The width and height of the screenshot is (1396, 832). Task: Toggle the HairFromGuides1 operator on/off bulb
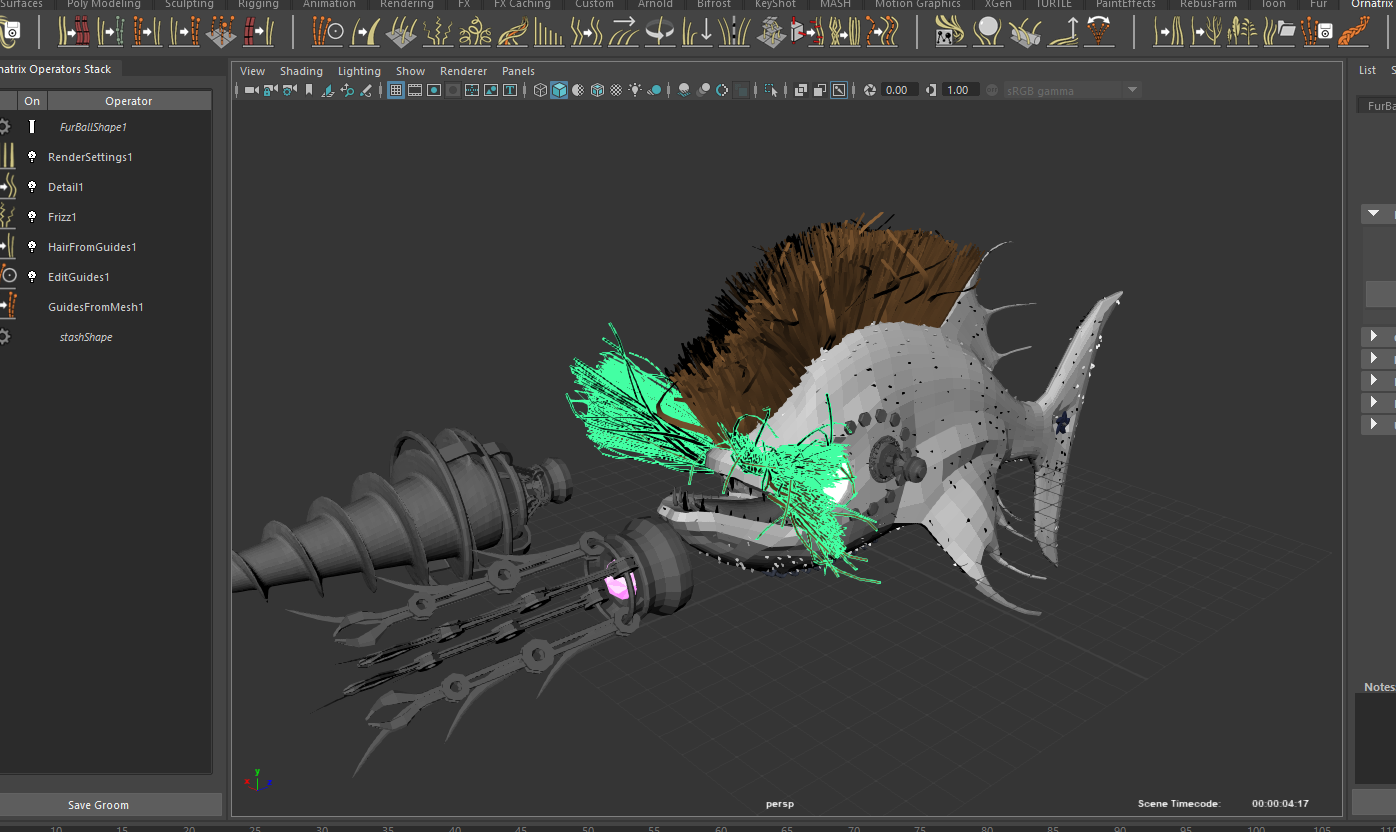(x=32, y=247)
